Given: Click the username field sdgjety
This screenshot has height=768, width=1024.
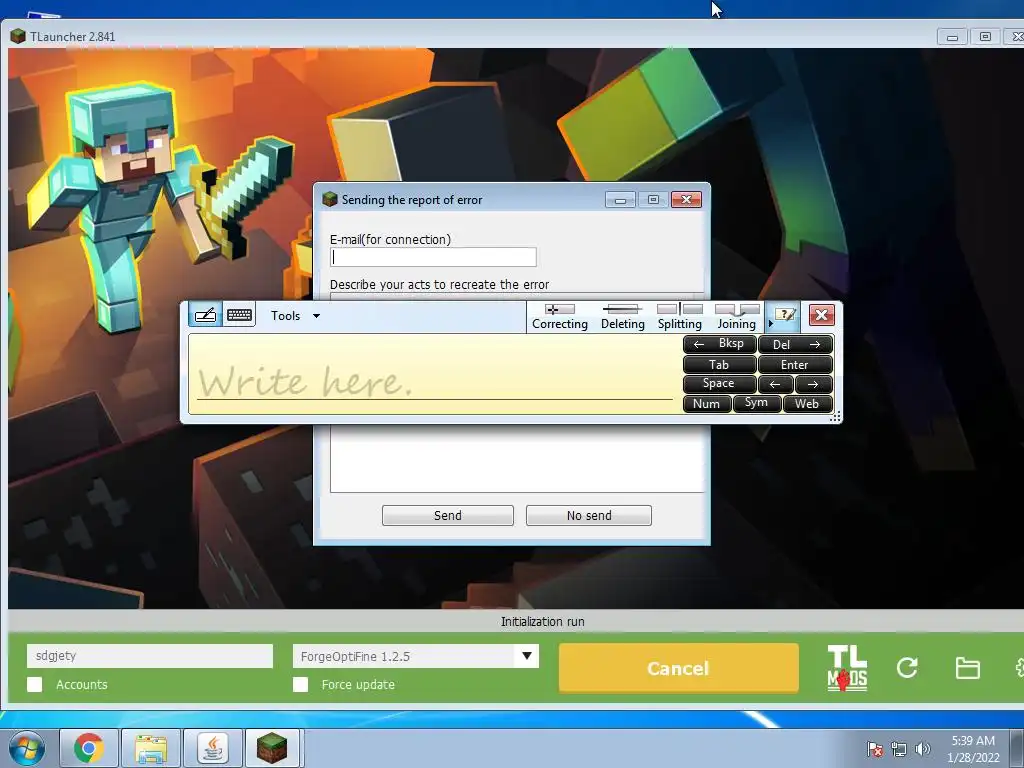Looking at the screenshot, I should [x=150, y=656].
